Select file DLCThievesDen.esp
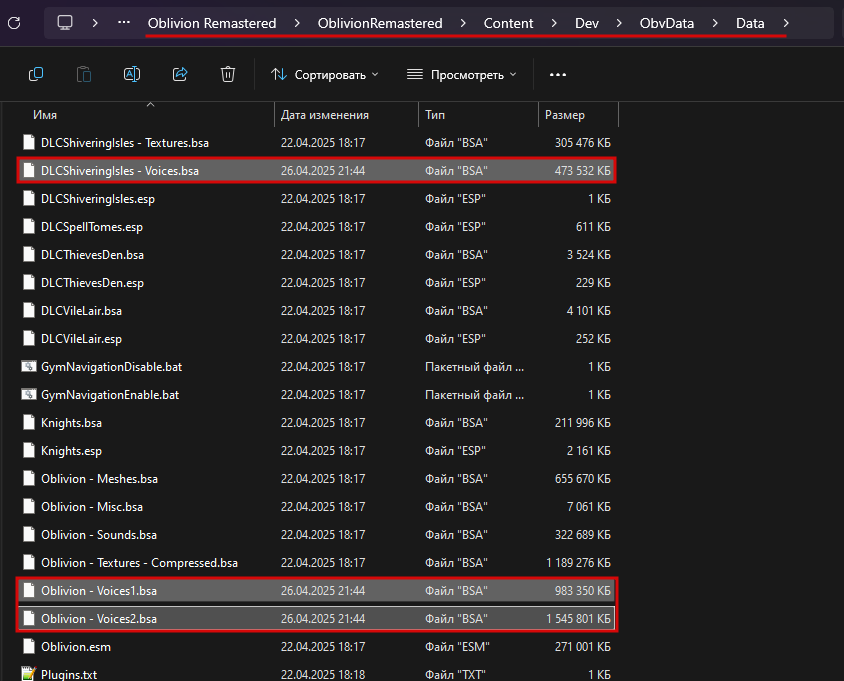The height and width of the screenshot is (681, 844). tap(316, 283)
